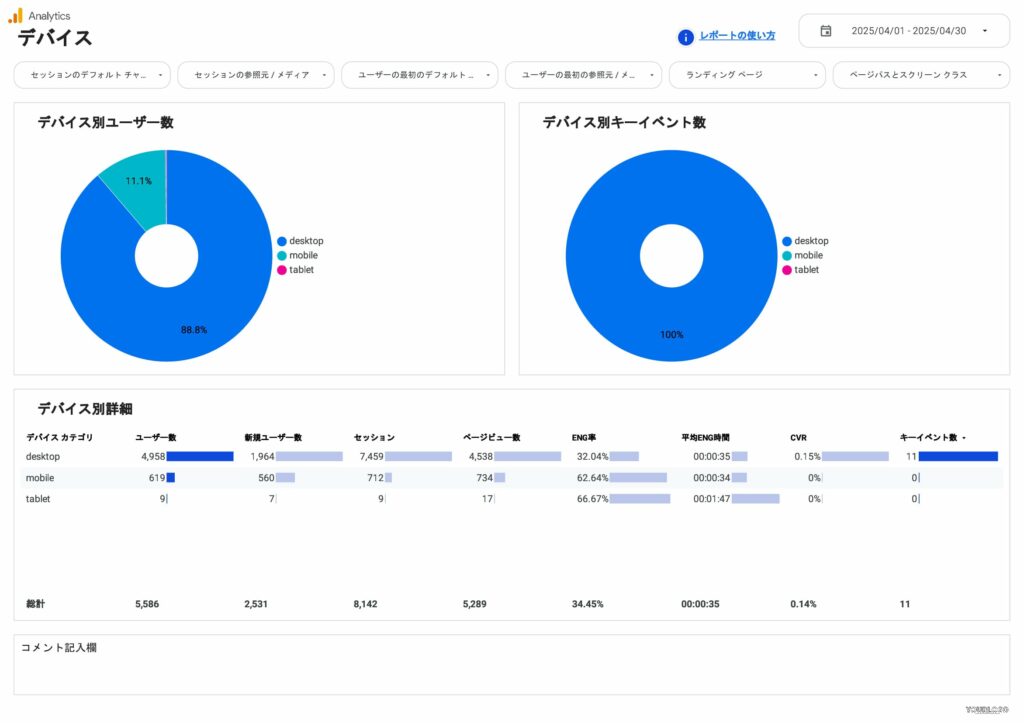Image resolution: width=1024 pixels, height=723 pixels.
Task: Click the Google Analytics logo icon
Action: click(15, 15)
